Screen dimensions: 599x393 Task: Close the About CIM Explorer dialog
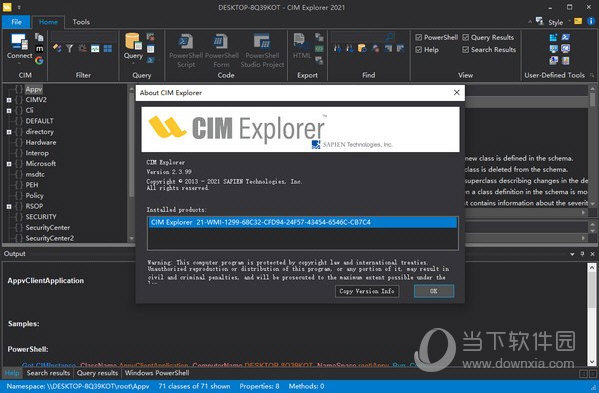pyautogui.click(x=457, y=92)
